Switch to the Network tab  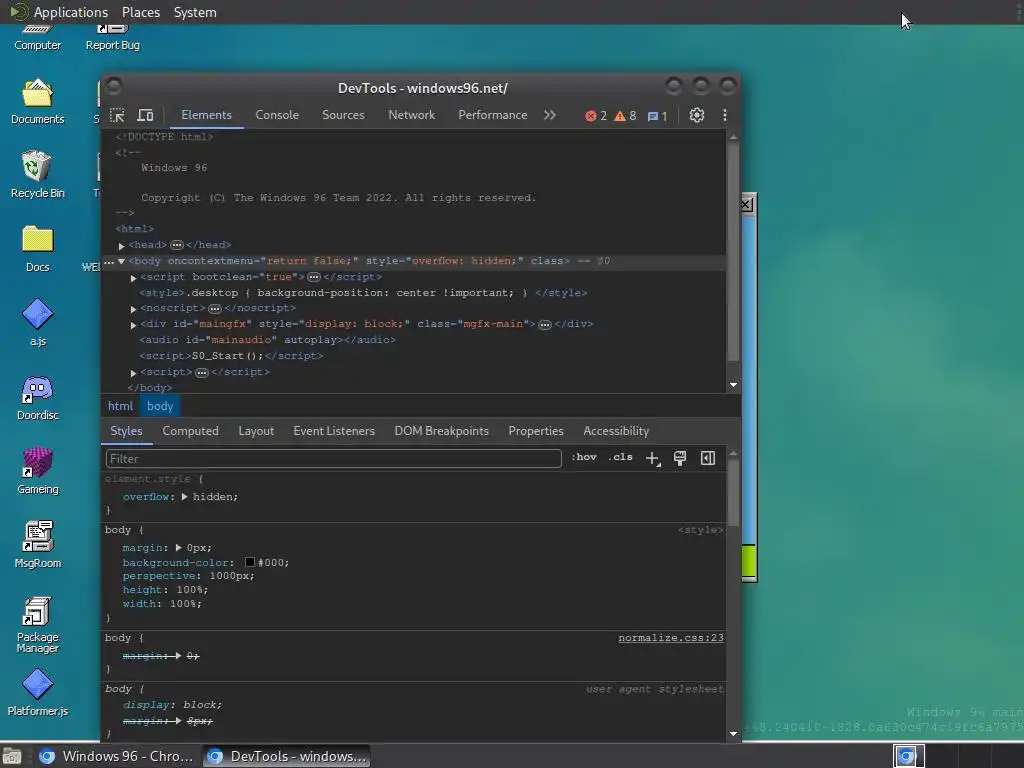(x=411, y=115)
